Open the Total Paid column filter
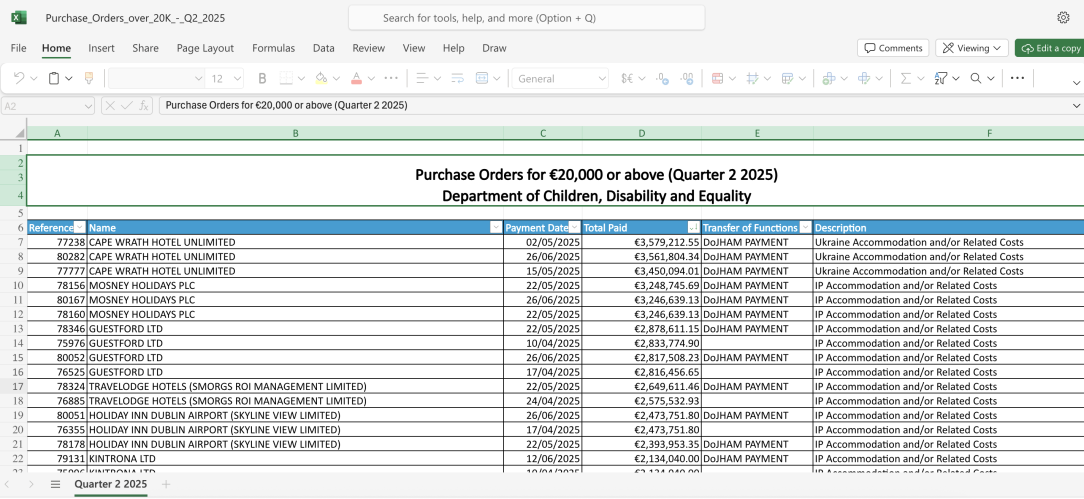This screenshot has width=1084, height=499. (x=693, y=227)
